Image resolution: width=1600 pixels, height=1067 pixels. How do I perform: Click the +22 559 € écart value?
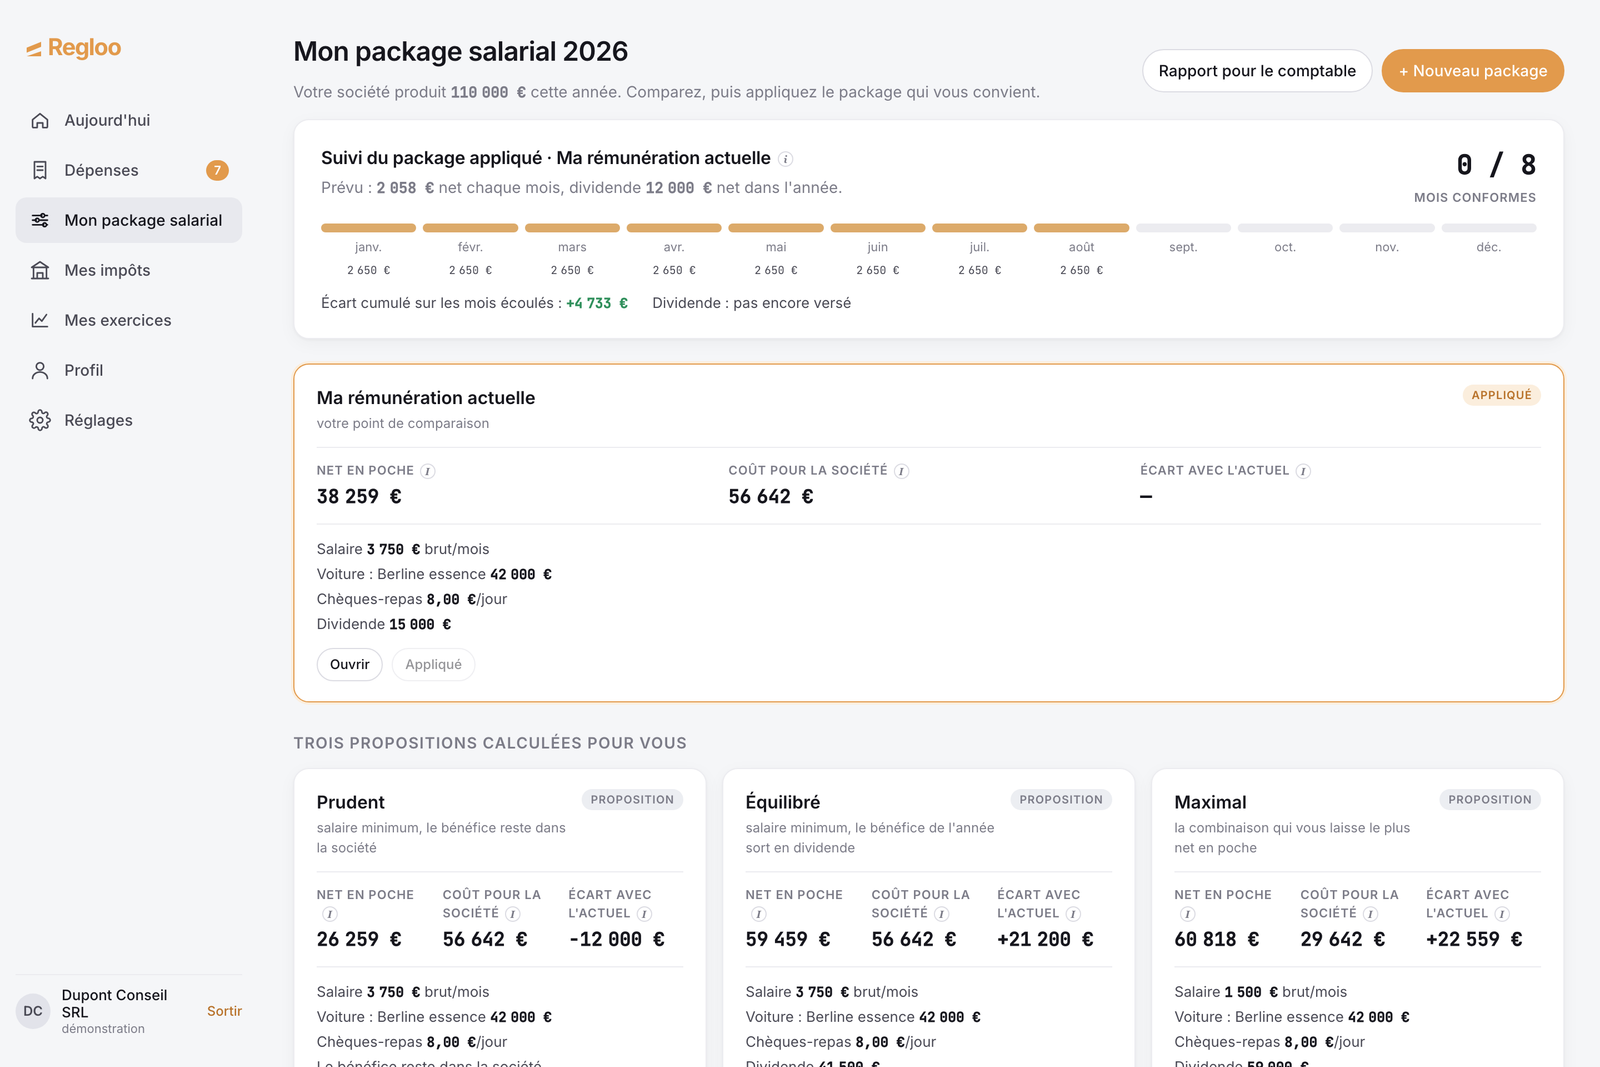[x=1474, y=940]
